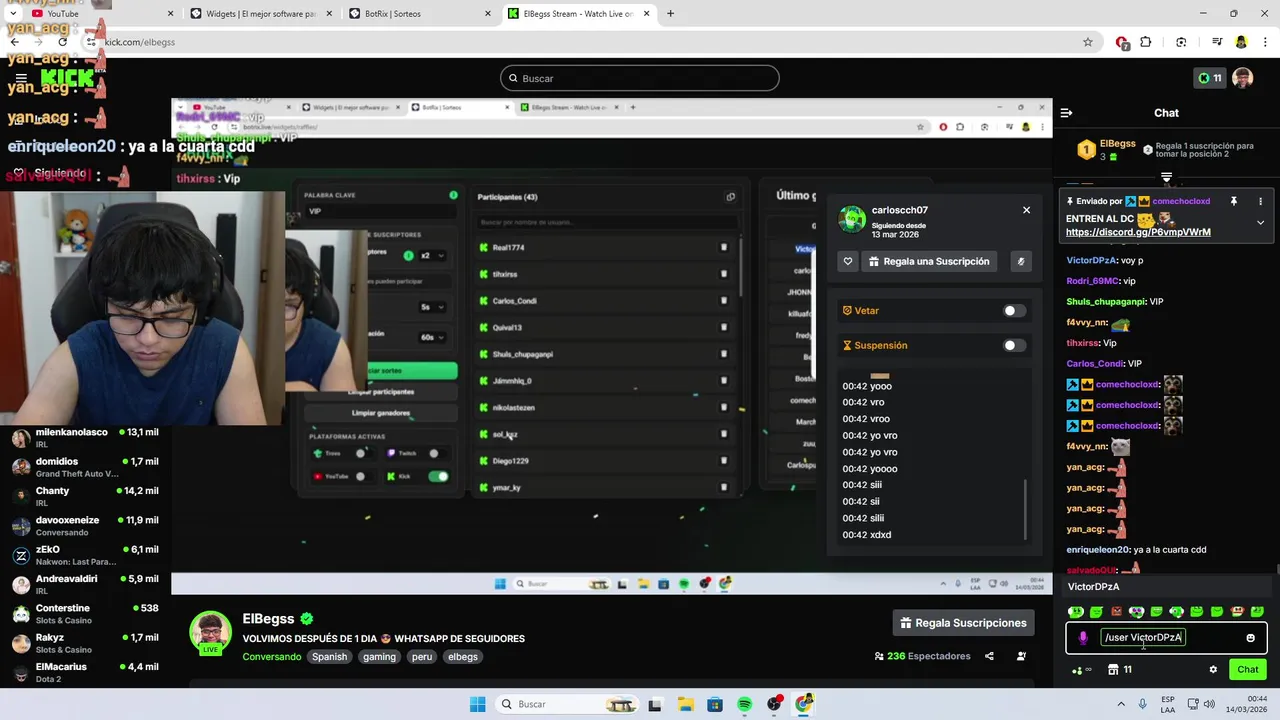Click the elbegs tag
The width and height of the screenshot is (1280, 720).
coord(463,657)
